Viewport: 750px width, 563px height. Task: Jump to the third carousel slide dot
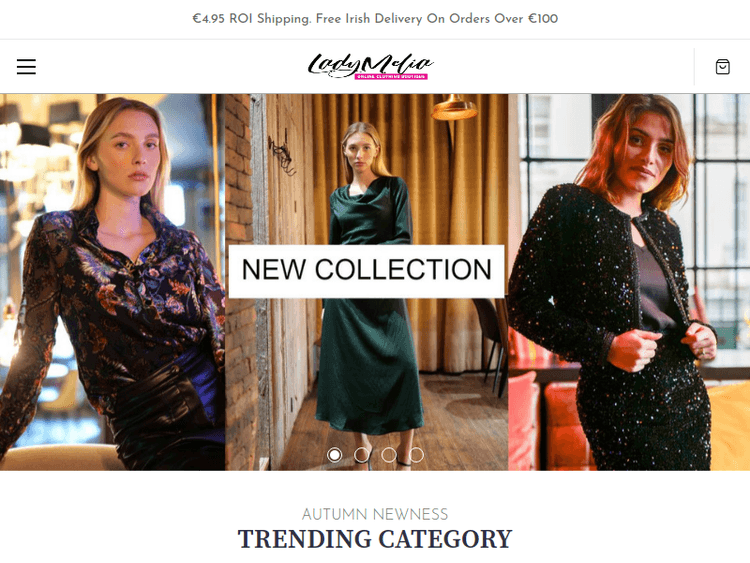389,454
